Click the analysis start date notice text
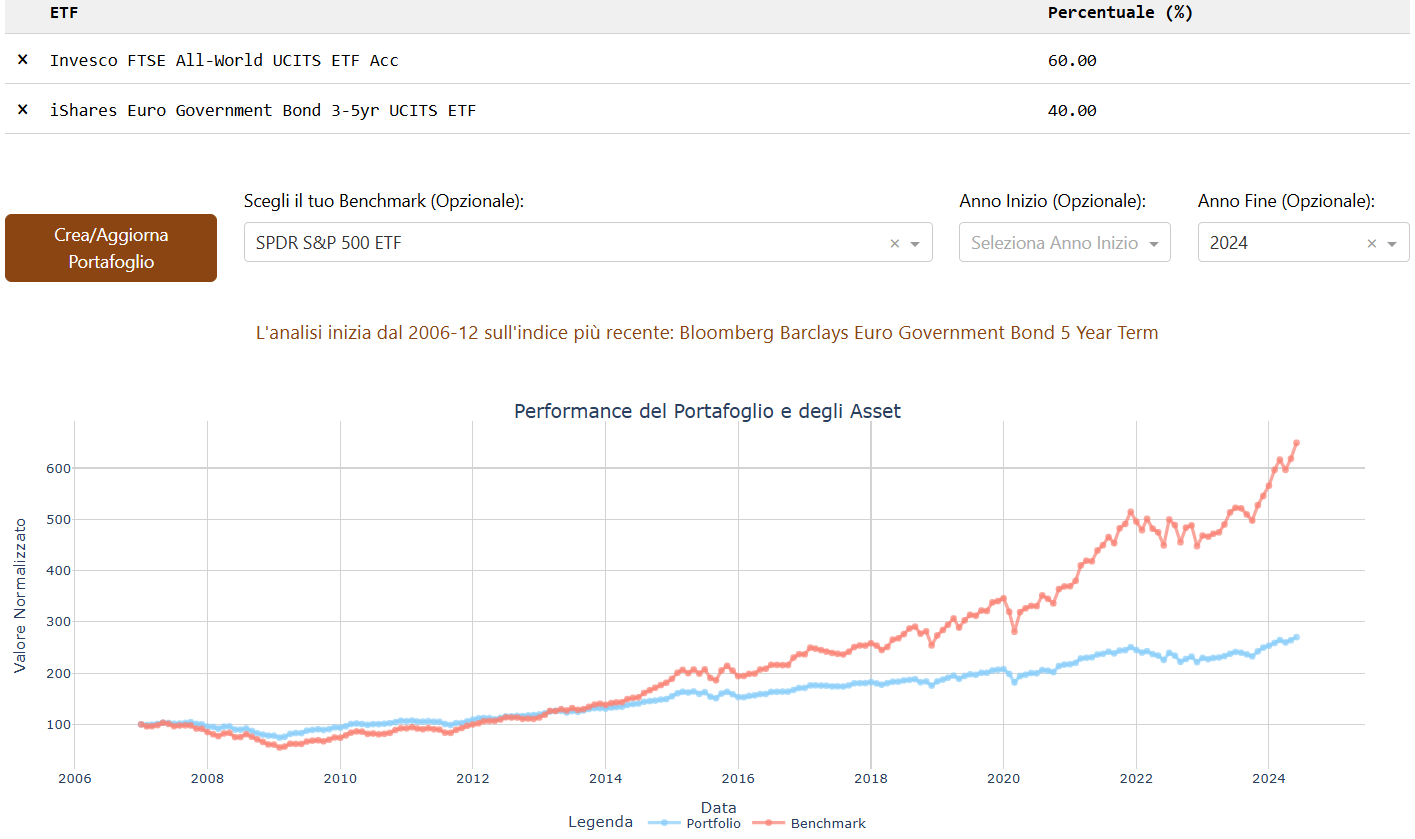This screenshot has height=839, width=1415. pos(707,333)
